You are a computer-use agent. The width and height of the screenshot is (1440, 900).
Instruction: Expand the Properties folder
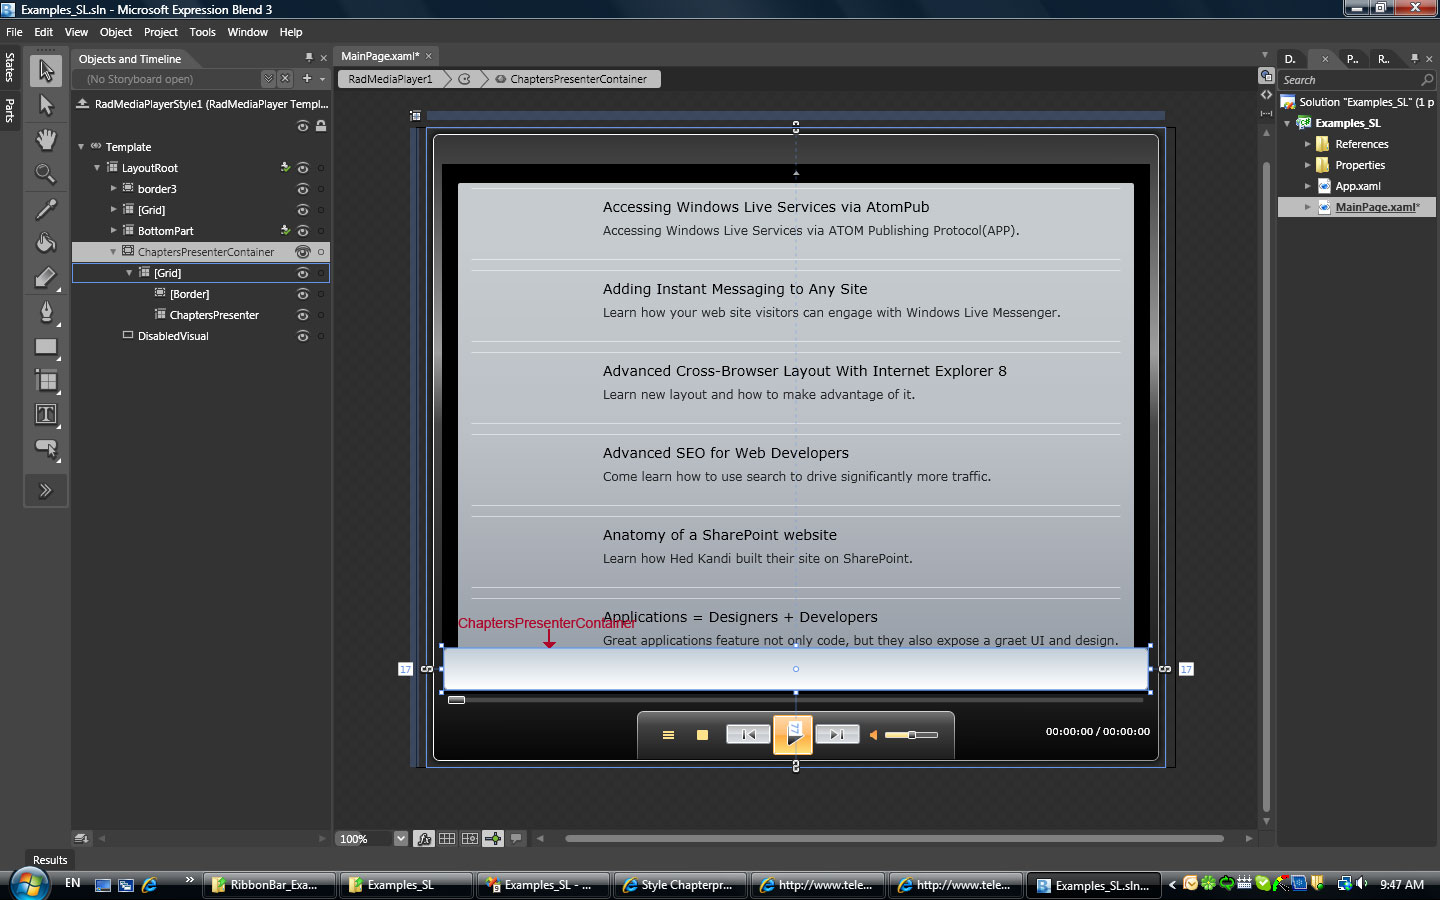(1307, 165)
